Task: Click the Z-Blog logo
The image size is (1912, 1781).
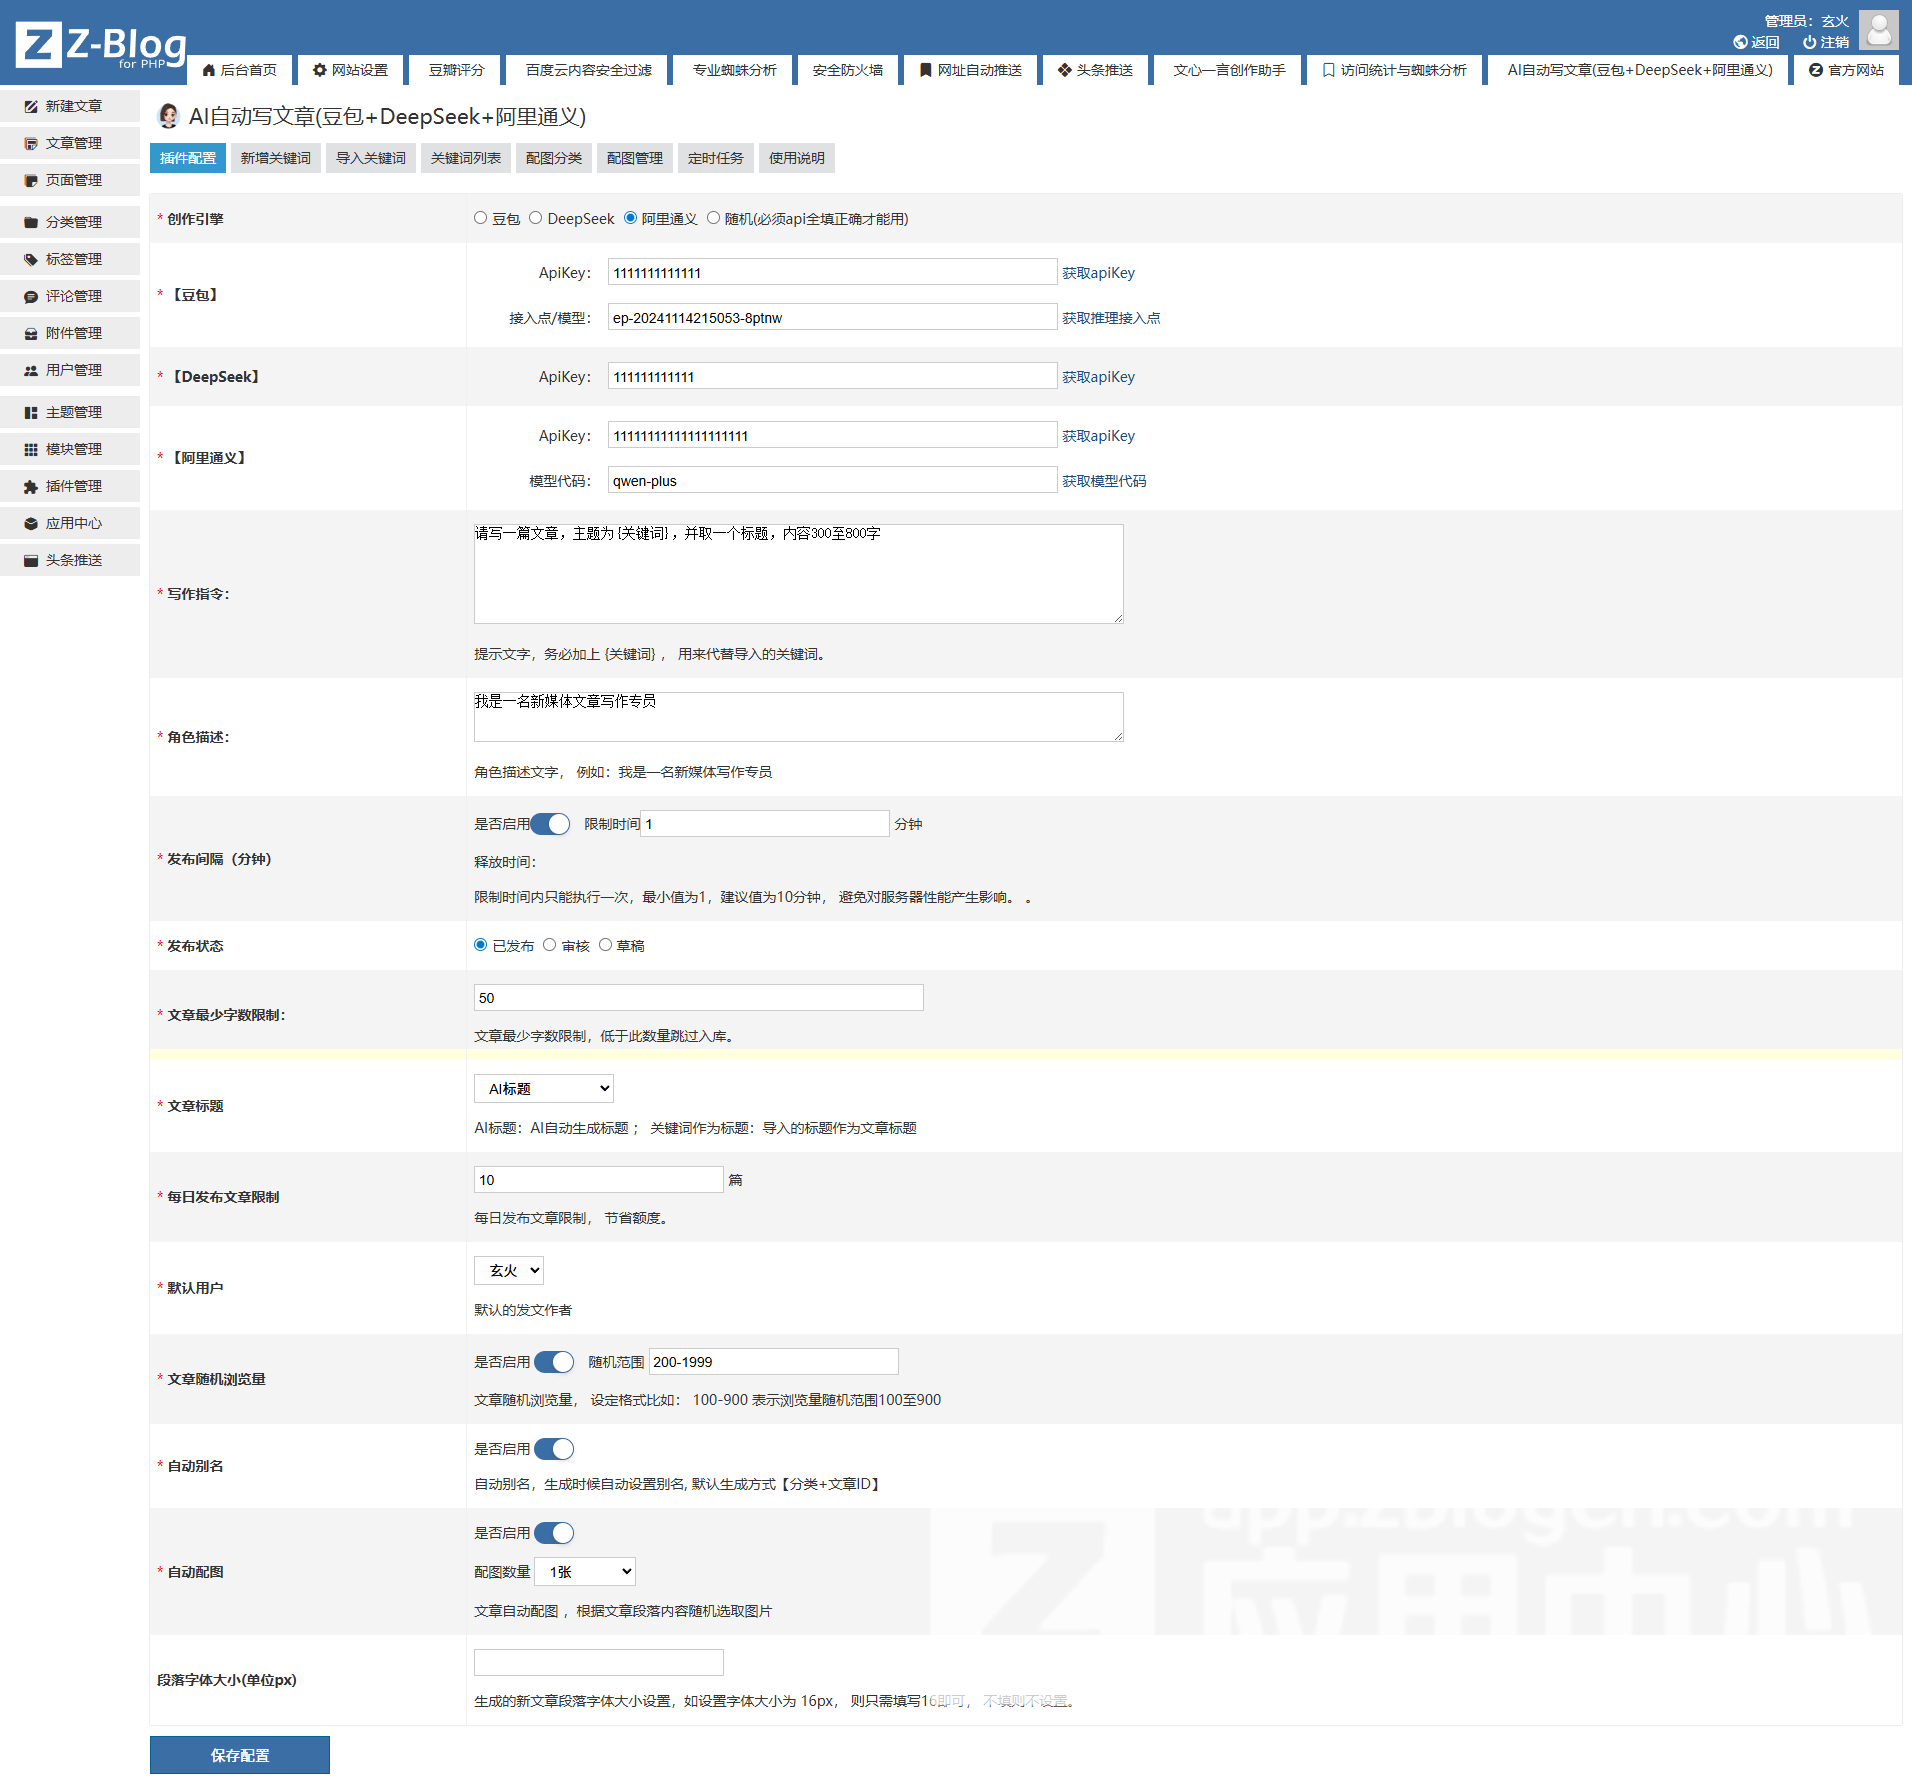Action: coord(101,45)
